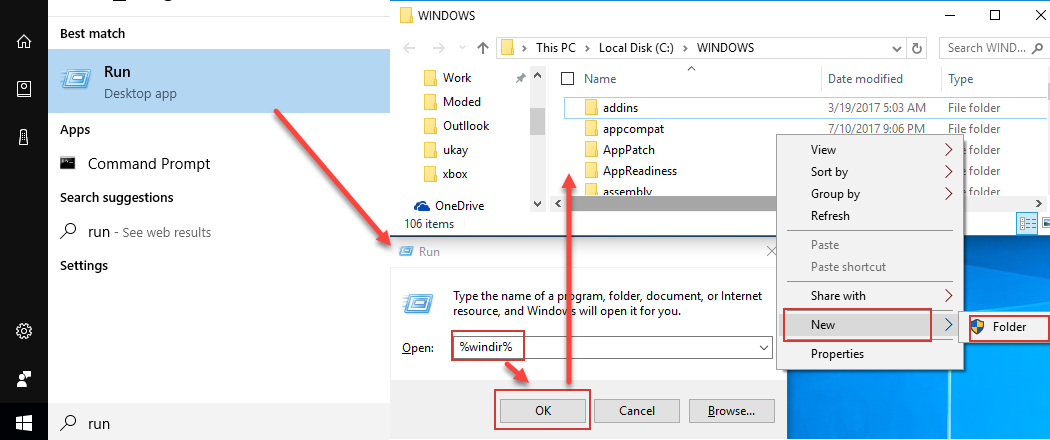This screenshot has height=440, width=1050.
Task: Open address bar history dropdown
Action: [895, 48]
